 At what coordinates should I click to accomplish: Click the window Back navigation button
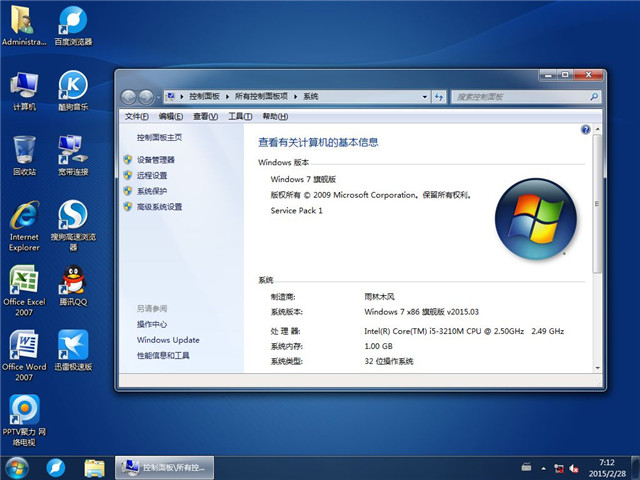click(129, 97)
